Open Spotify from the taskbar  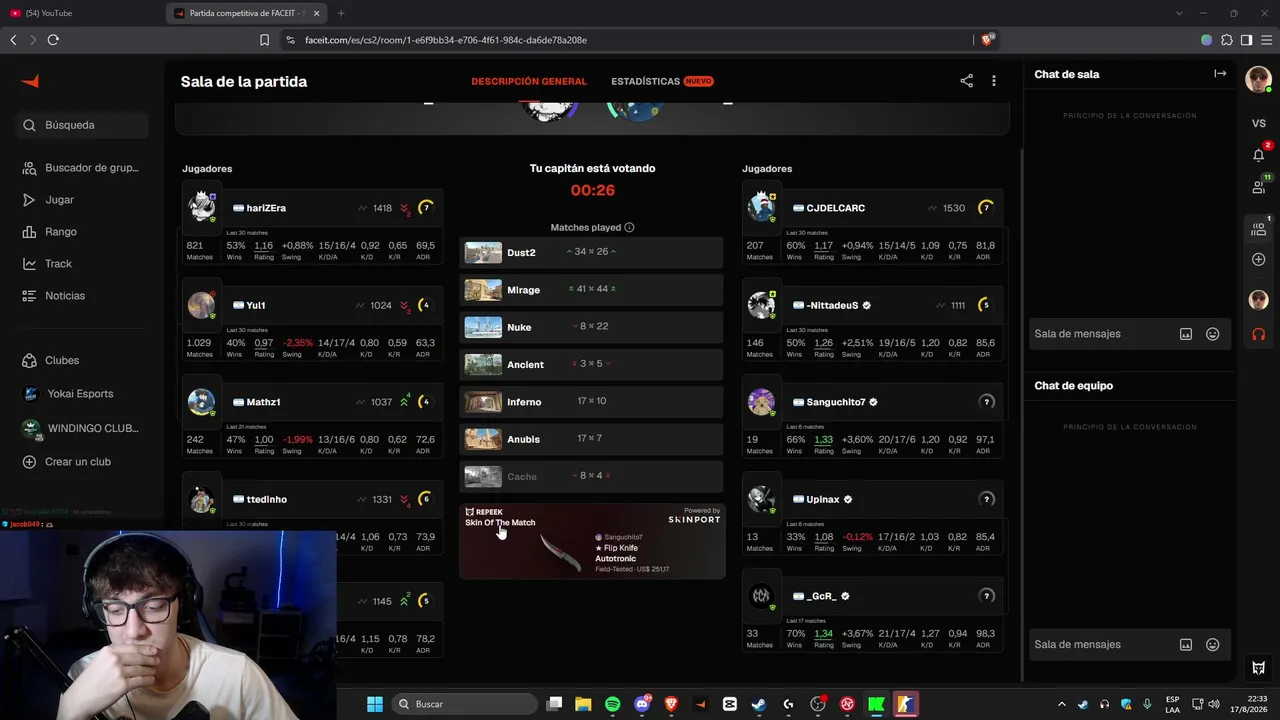612,704
